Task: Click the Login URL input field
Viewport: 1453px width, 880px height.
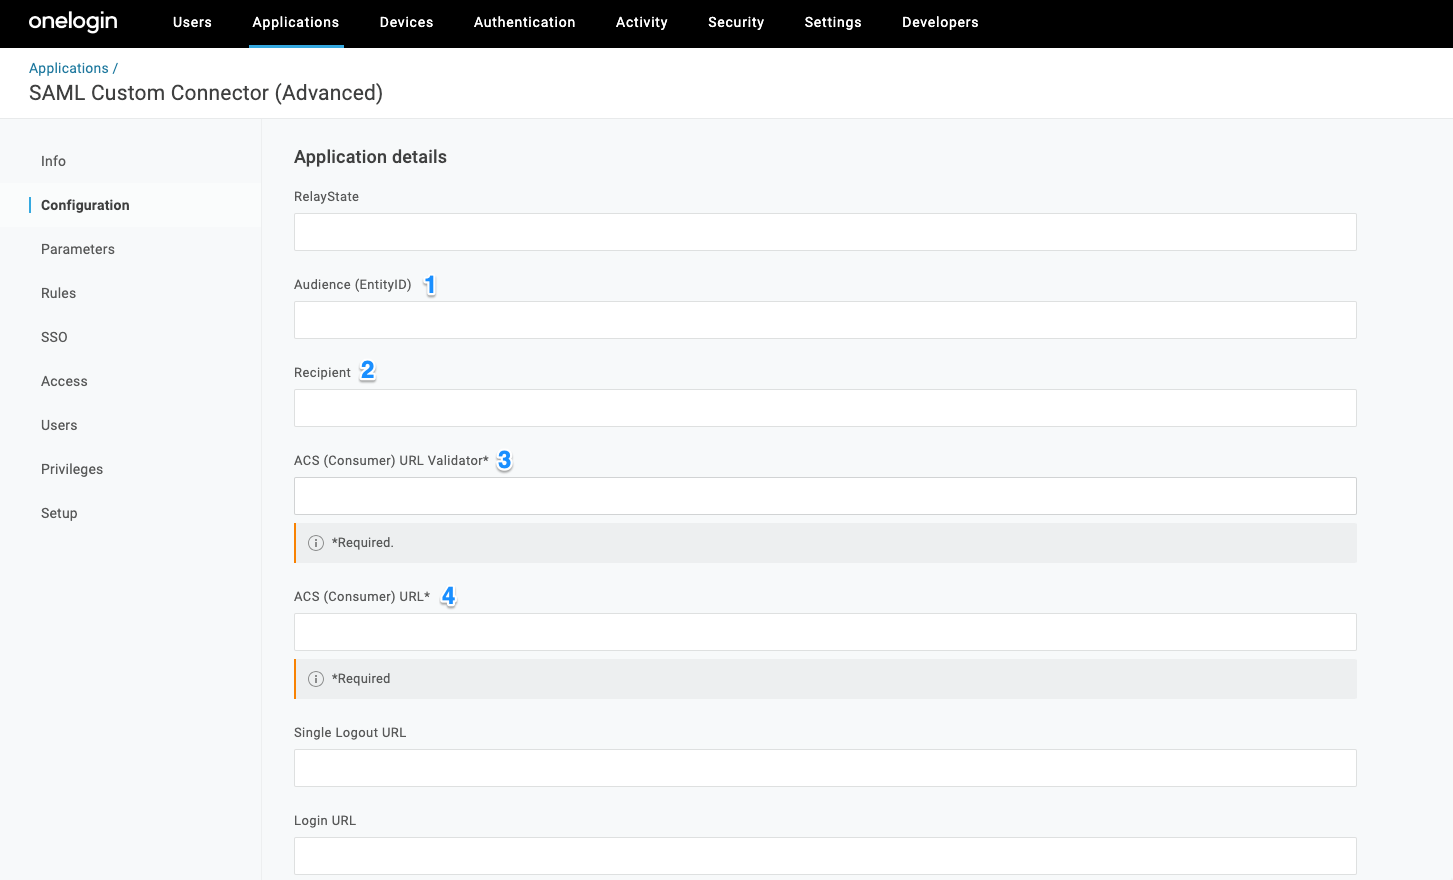Action: (x=824, y=855)
